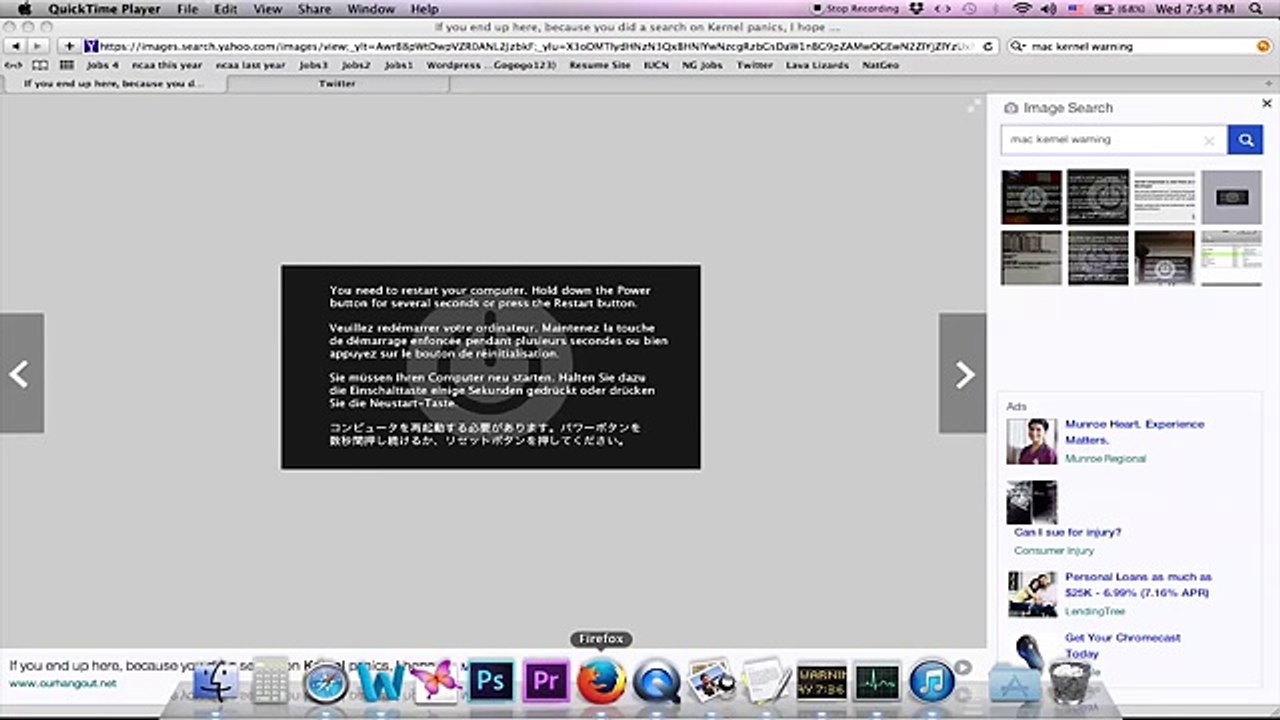Open 'Can I sue for injury?' ad
The image size is (1280, 720).
point(1067,533)
